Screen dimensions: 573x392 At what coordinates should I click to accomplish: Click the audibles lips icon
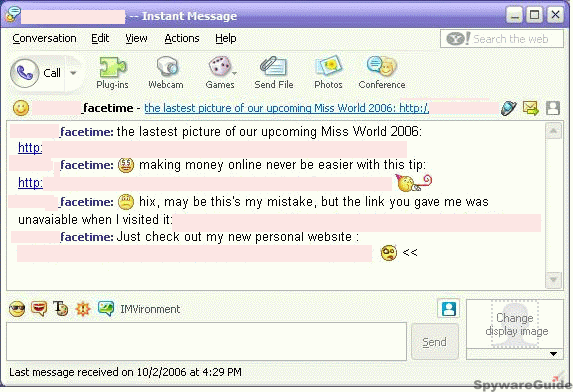click(39, 309)
